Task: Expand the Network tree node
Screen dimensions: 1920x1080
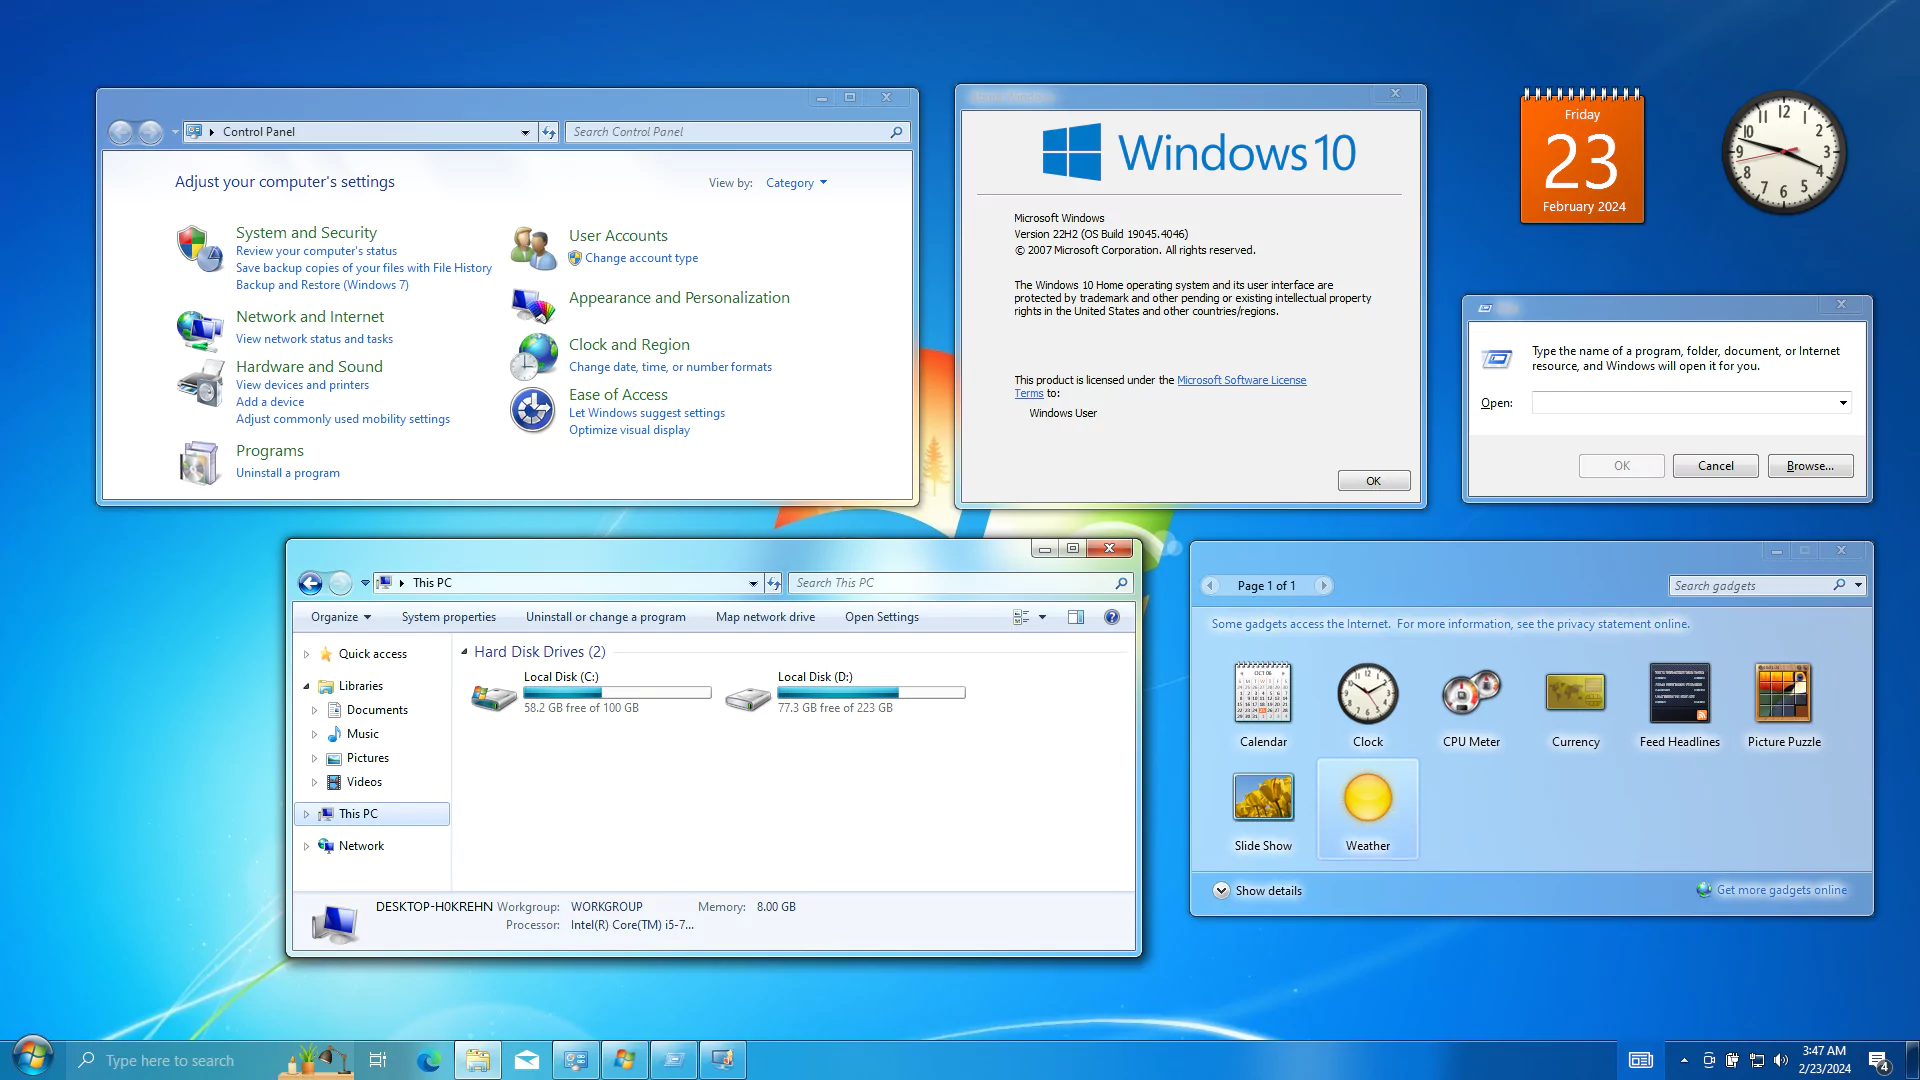Action: coord(306,846)
